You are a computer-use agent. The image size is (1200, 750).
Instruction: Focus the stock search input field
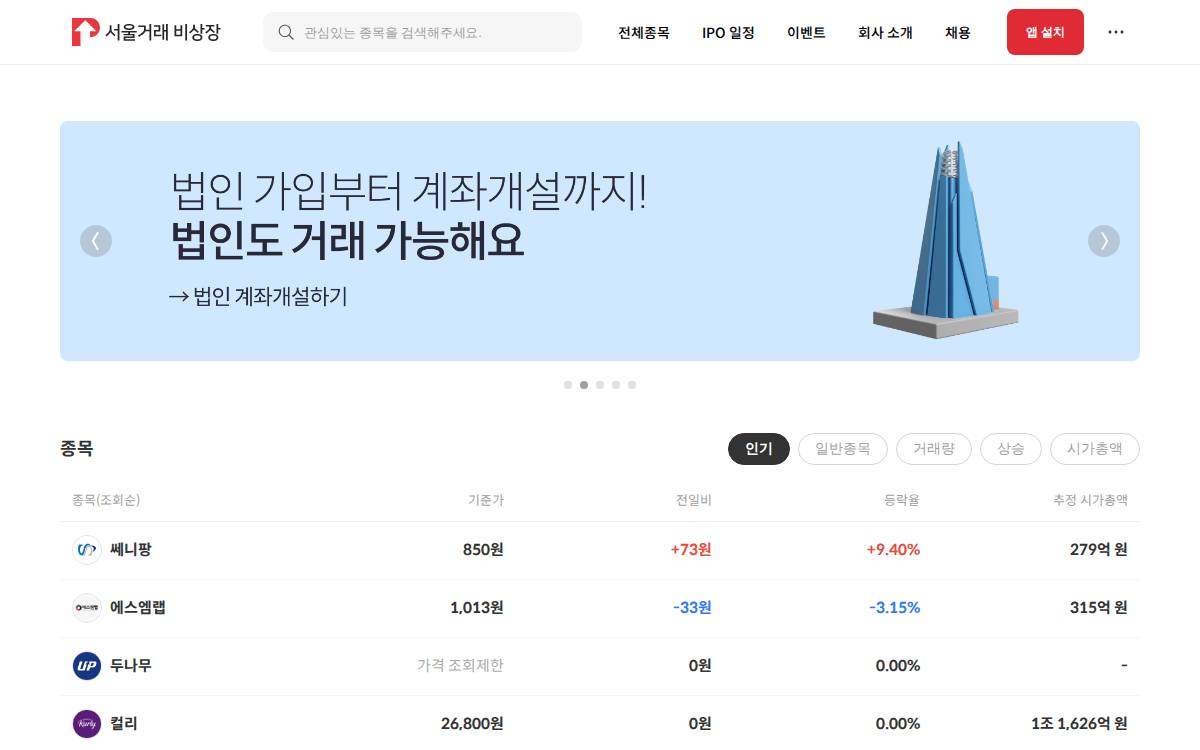(422, 32)
